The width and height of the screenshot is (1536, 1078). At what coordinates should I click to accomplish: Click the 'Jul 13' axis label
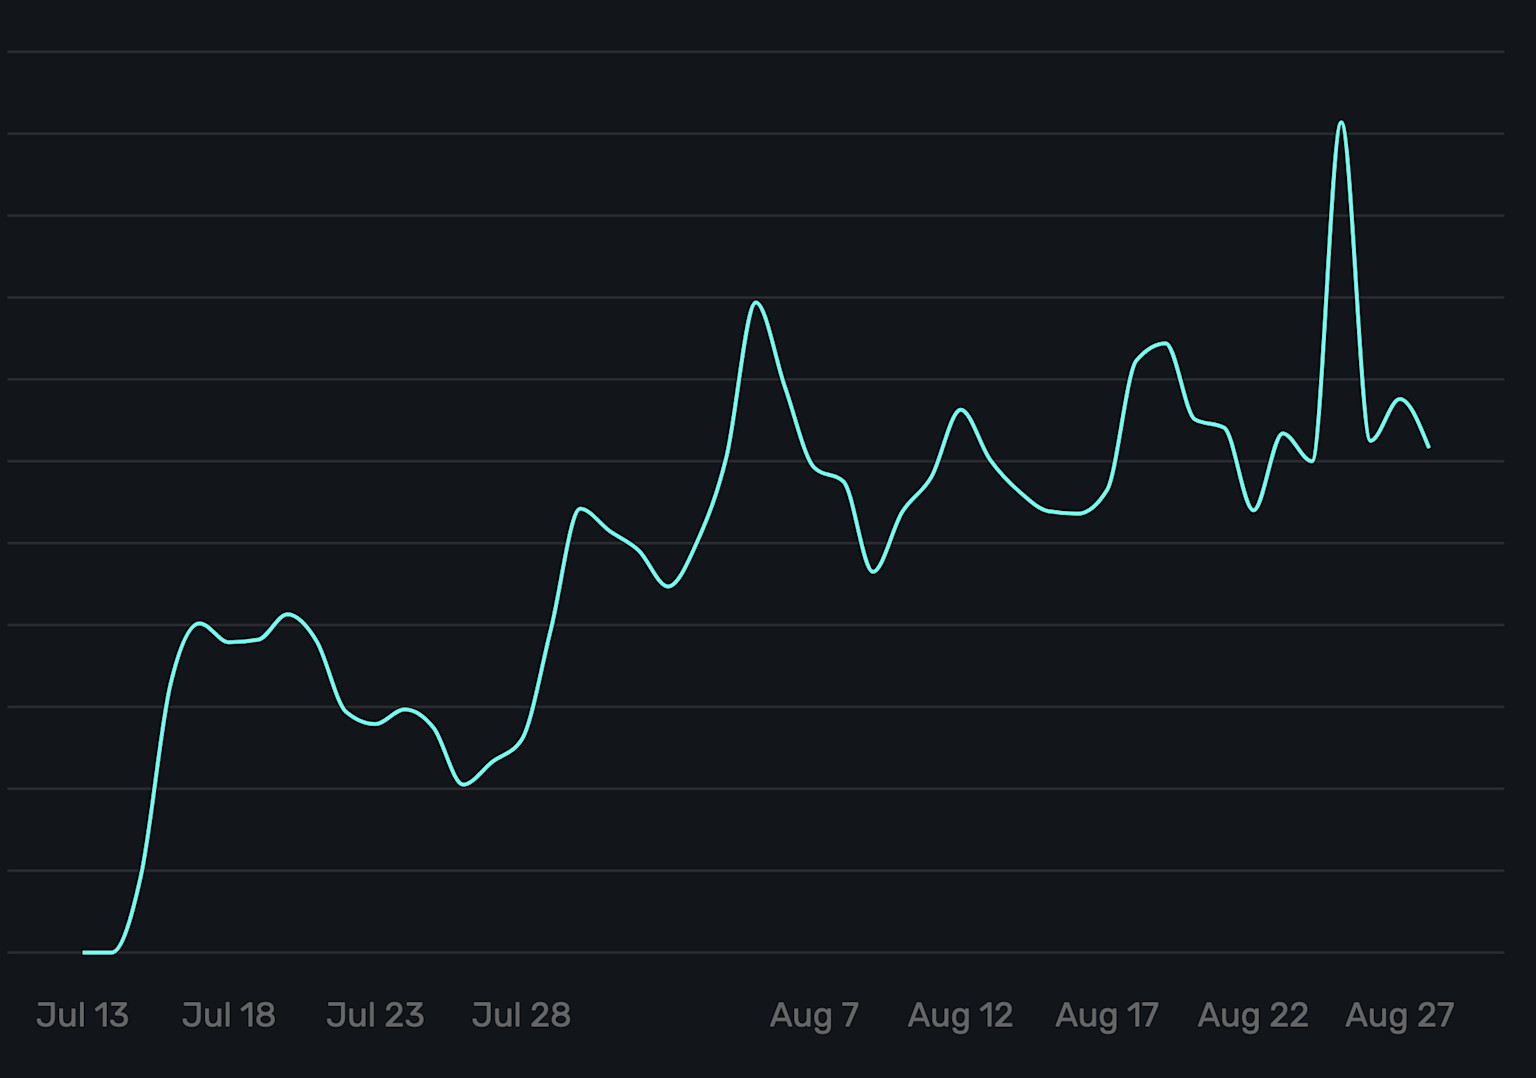(82, 1015)
